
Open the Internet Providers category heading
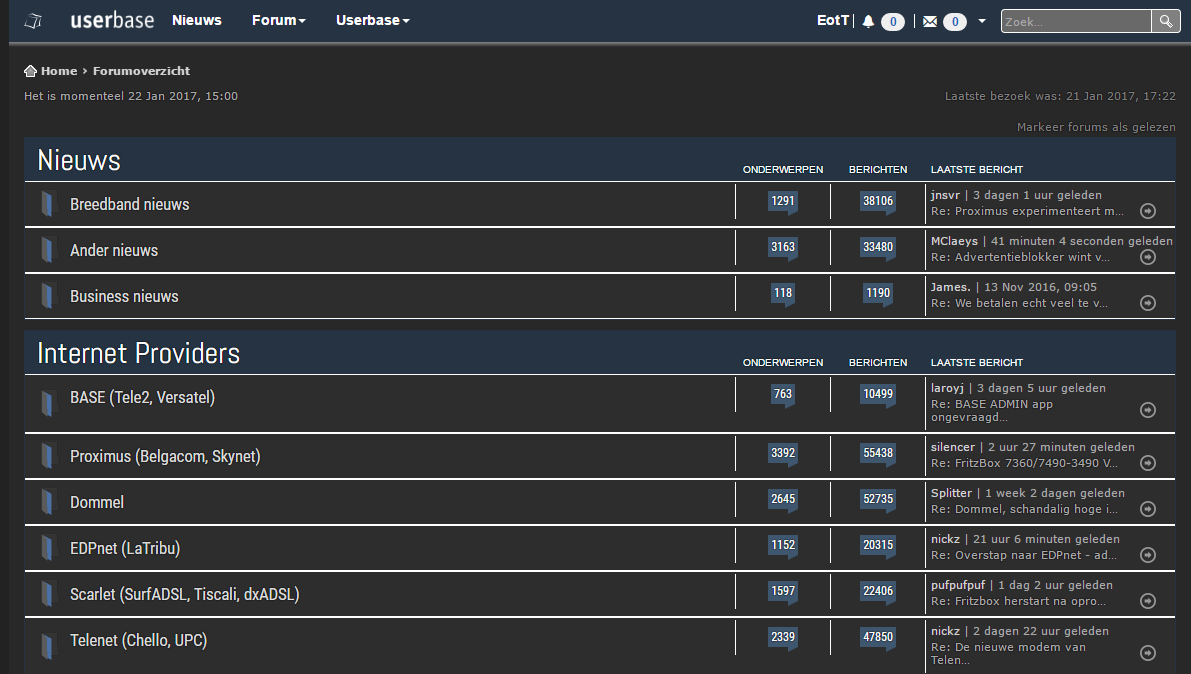(138, 353)
